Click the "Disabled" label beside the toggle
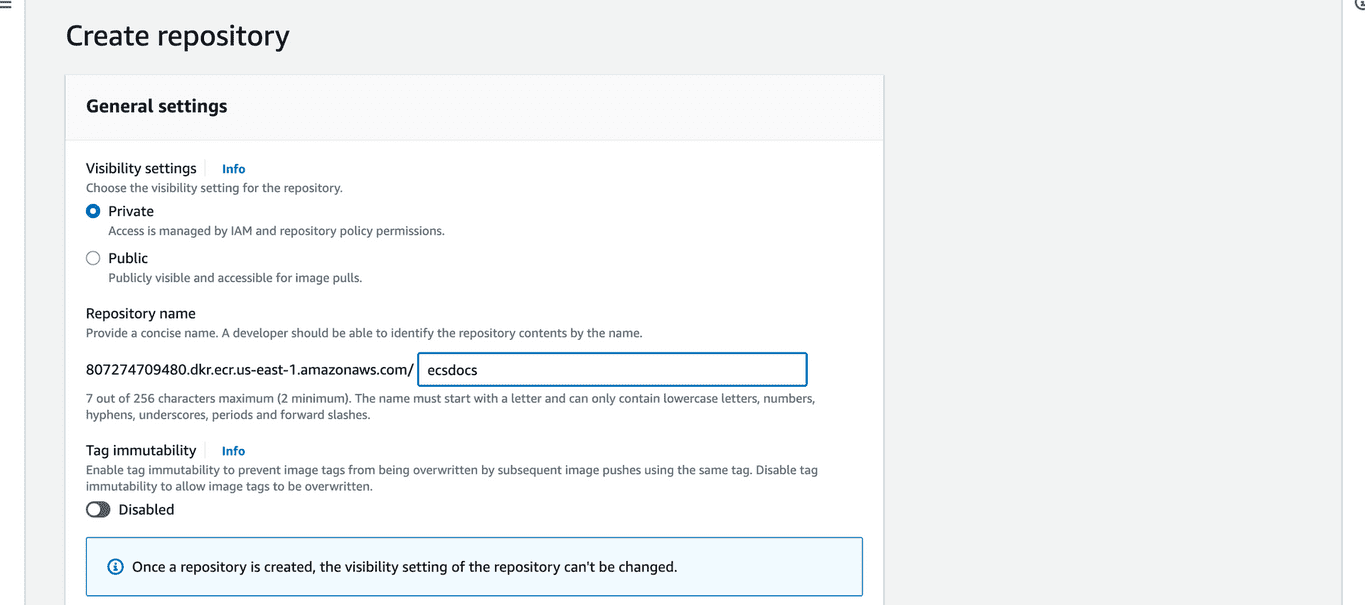Viewport: 1365px width, 605px height. (146, 510)
